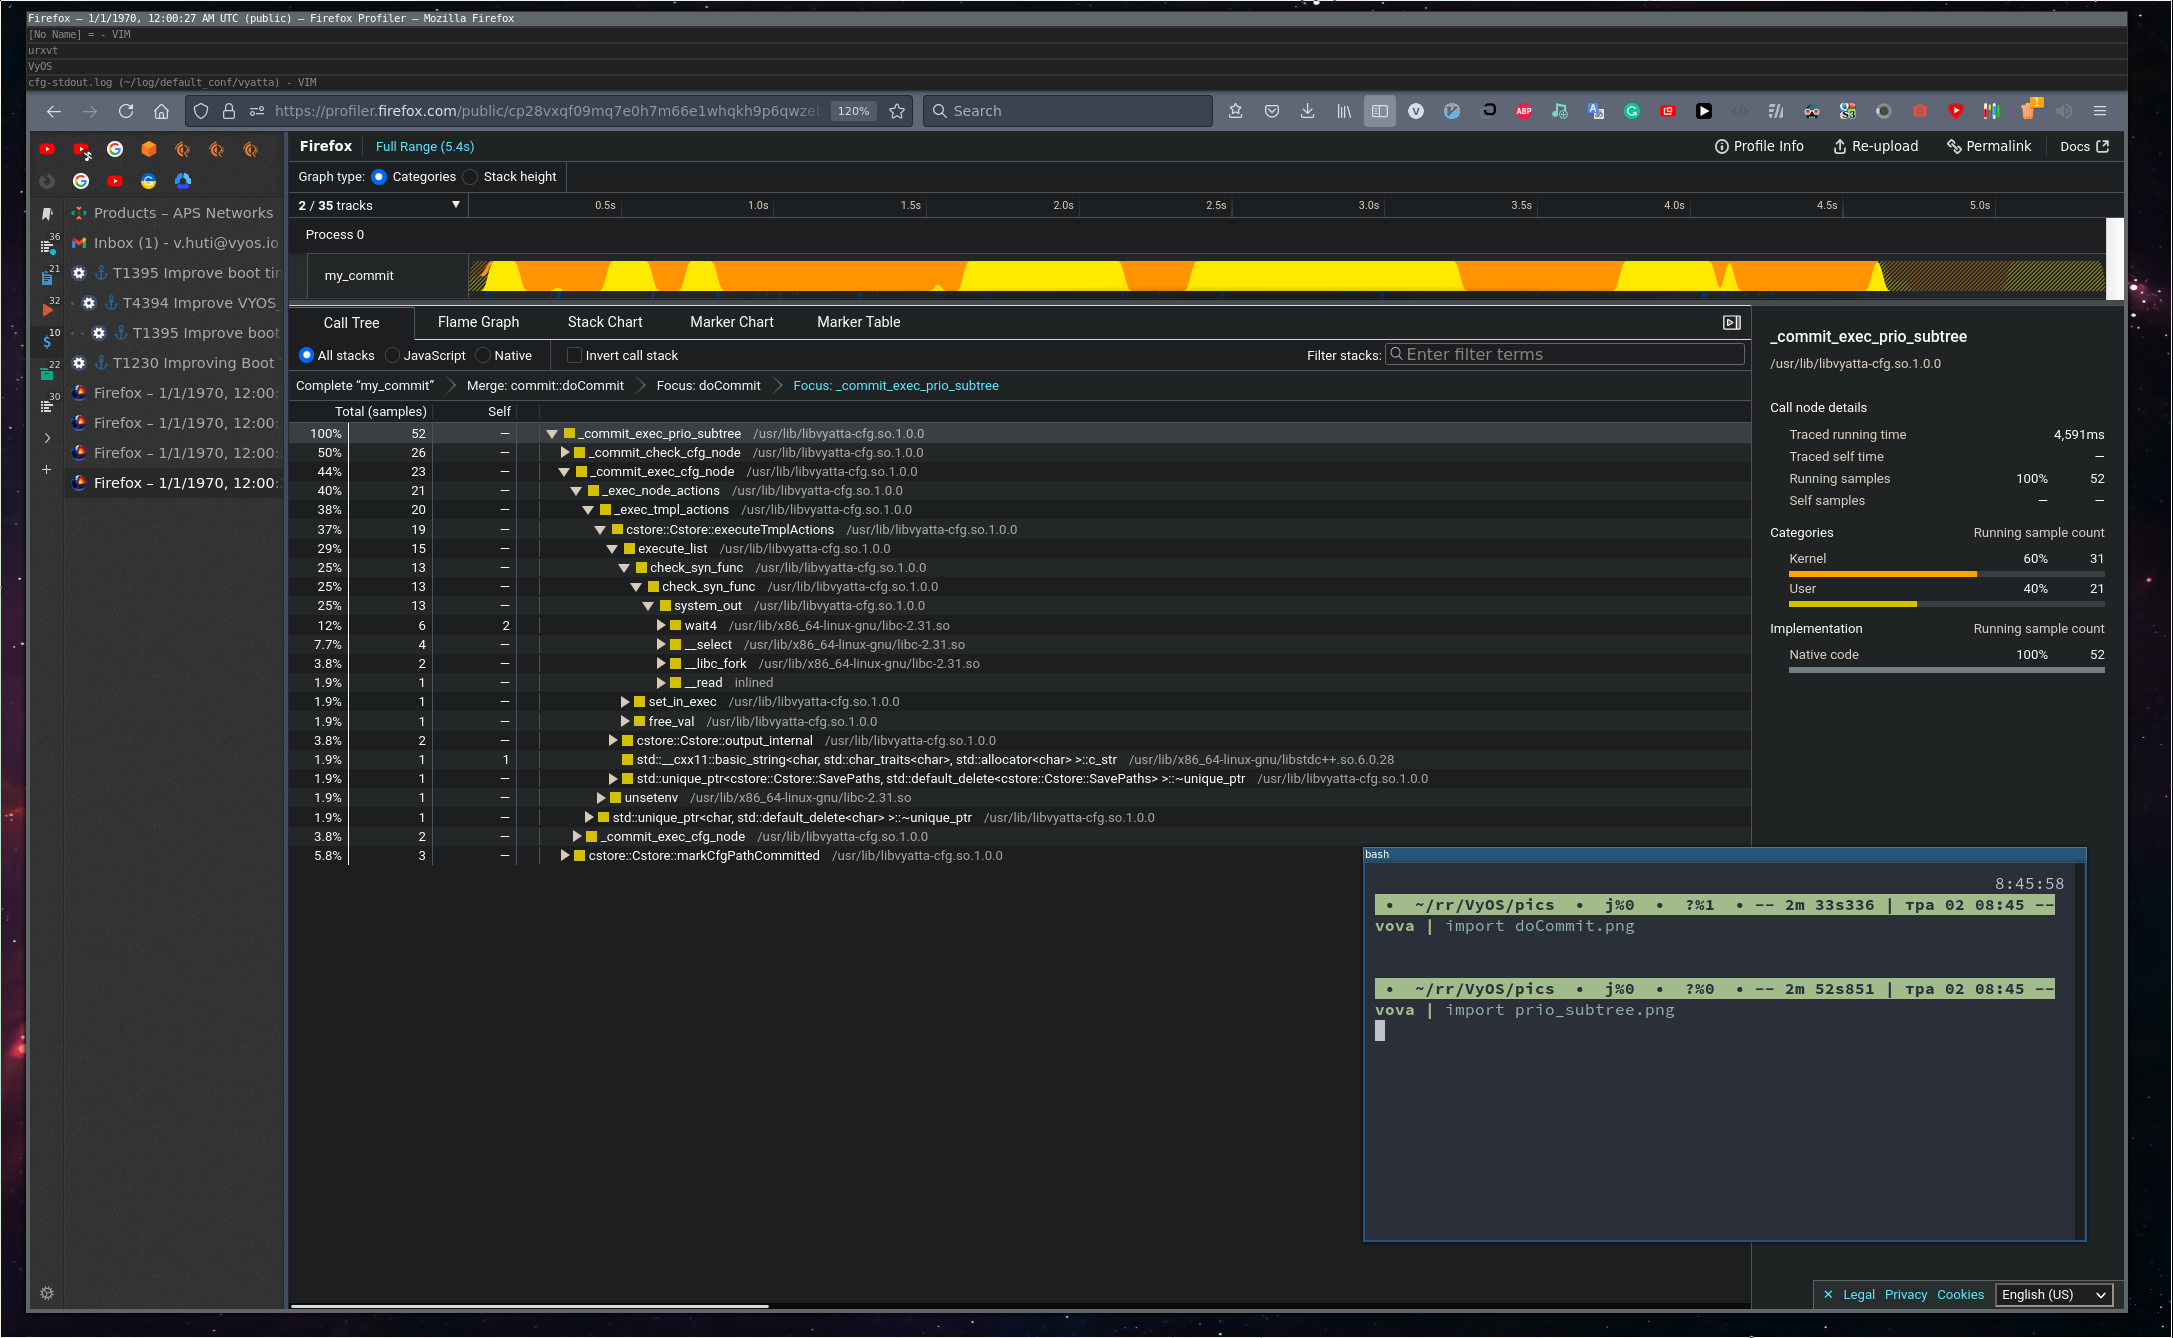Screen dimensions: 2173x1338
Task: Enable Invert call stack checkbox
Action: [574, 356]
